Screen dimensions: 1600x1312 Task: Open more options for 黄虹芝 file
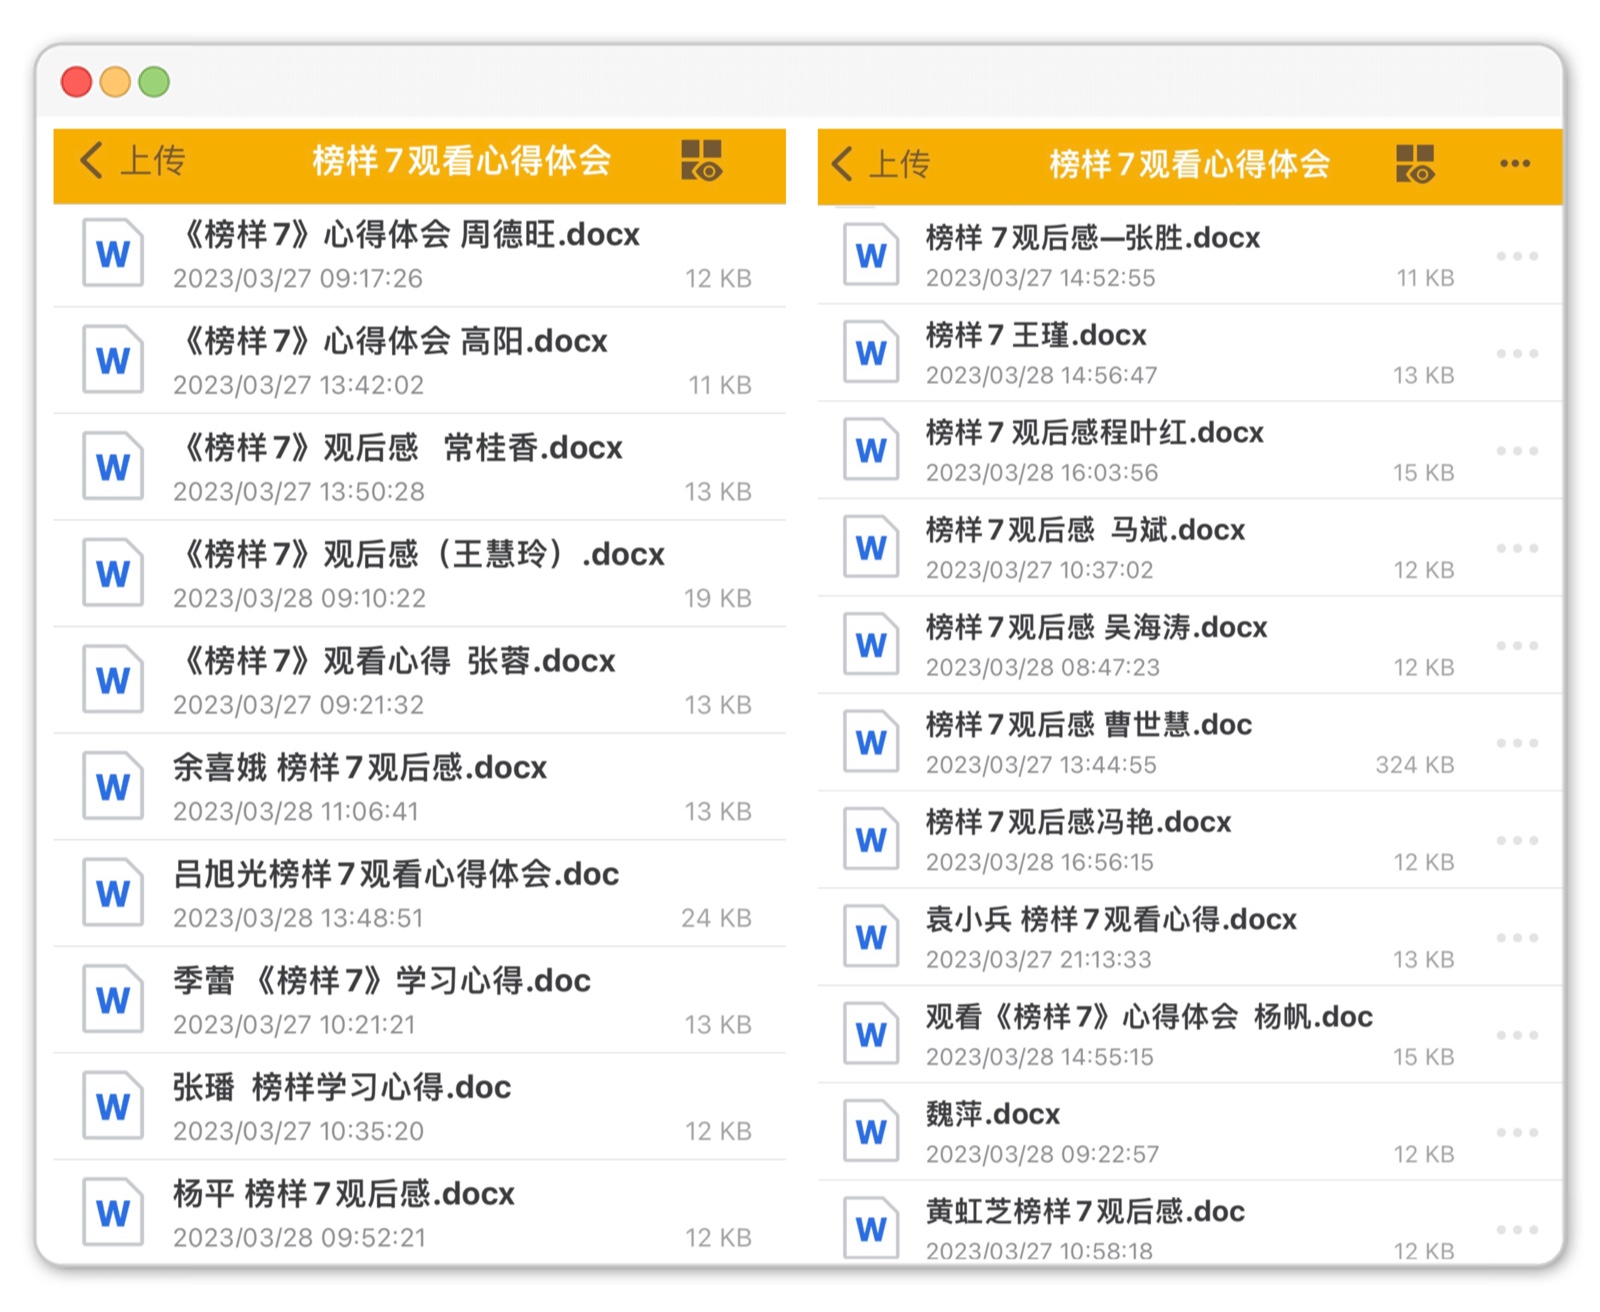(x=1517, y=1229)
